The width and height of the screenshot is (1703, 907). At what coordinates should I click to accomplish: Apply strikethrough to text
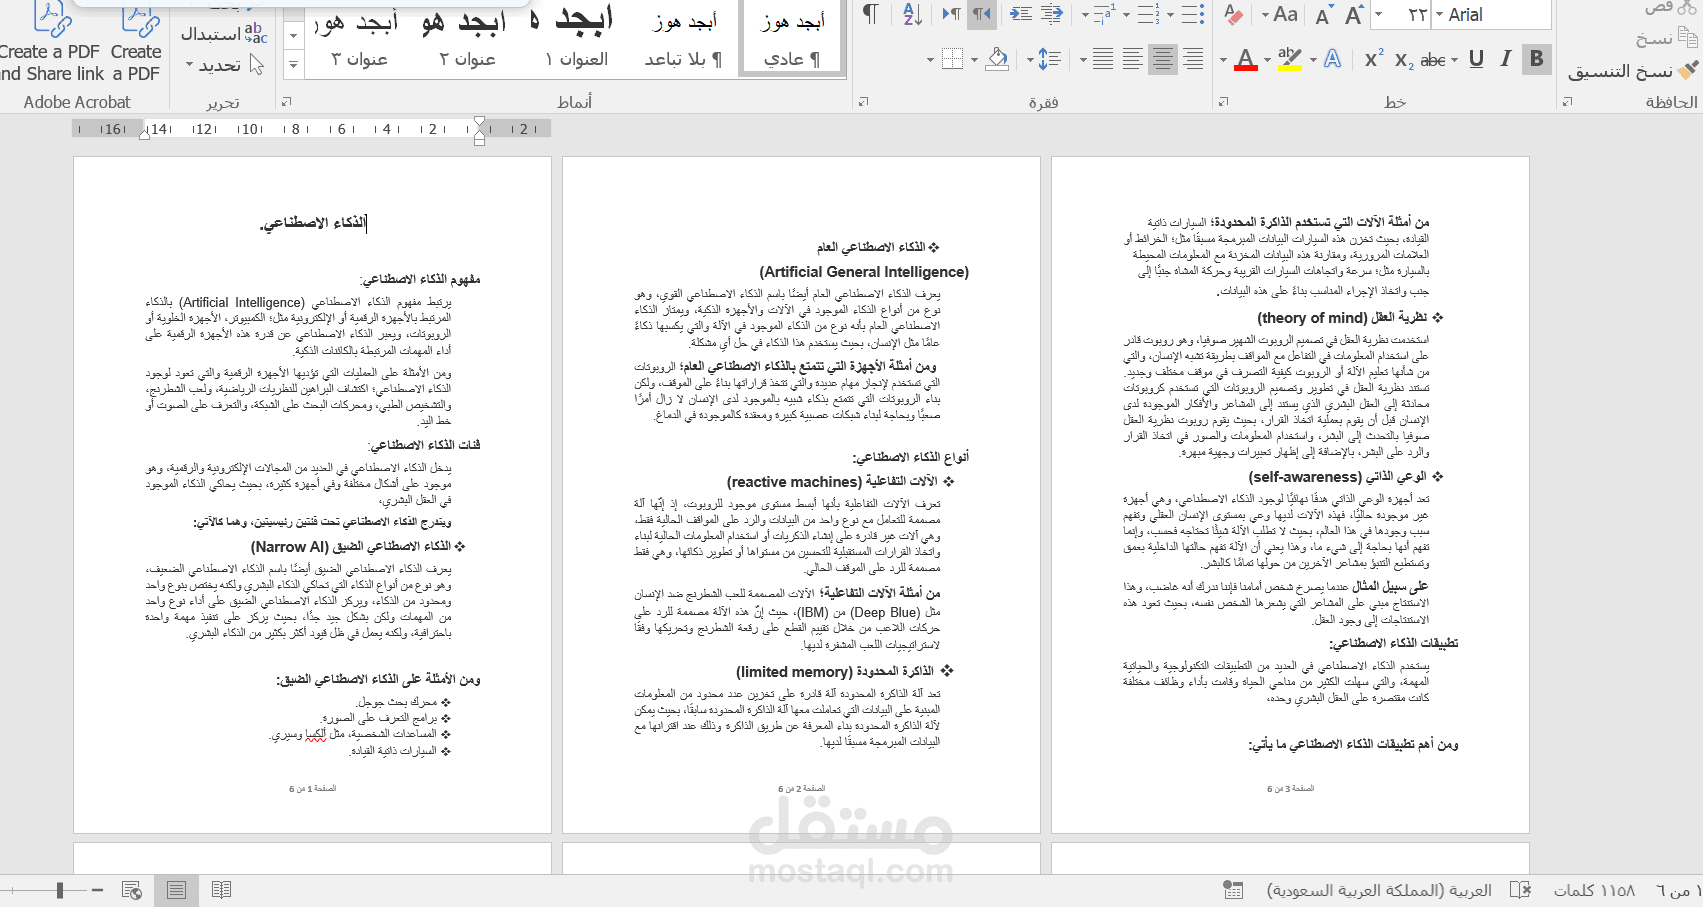(x=1433, y=60)
